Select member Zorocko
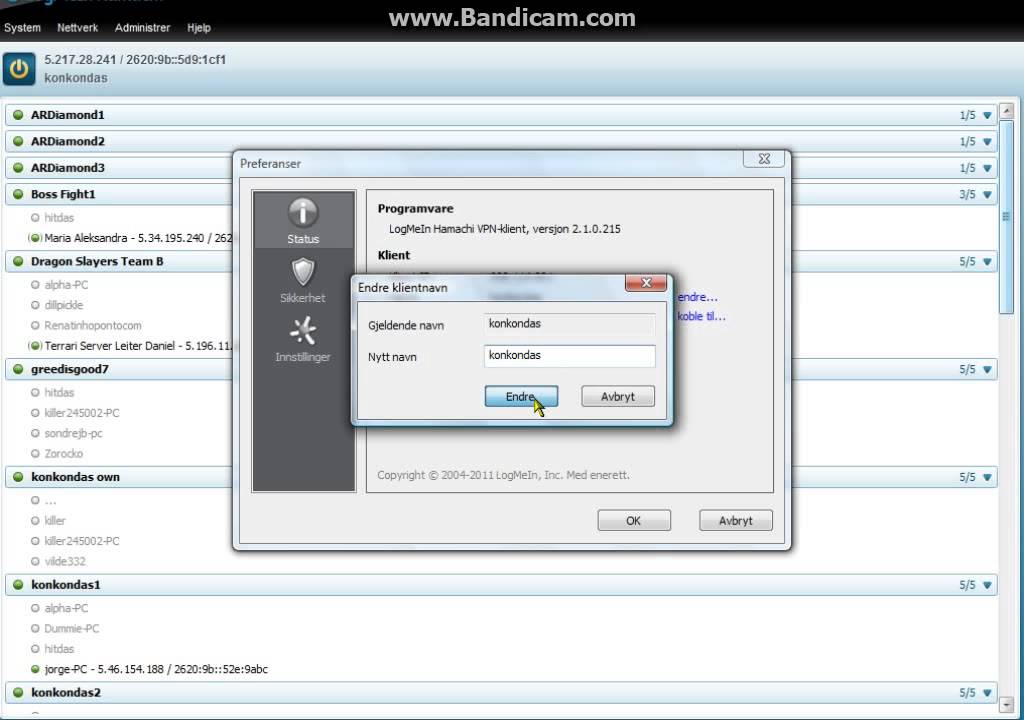The width and height of the screenshot is (1024, 720). pos(63,453)
